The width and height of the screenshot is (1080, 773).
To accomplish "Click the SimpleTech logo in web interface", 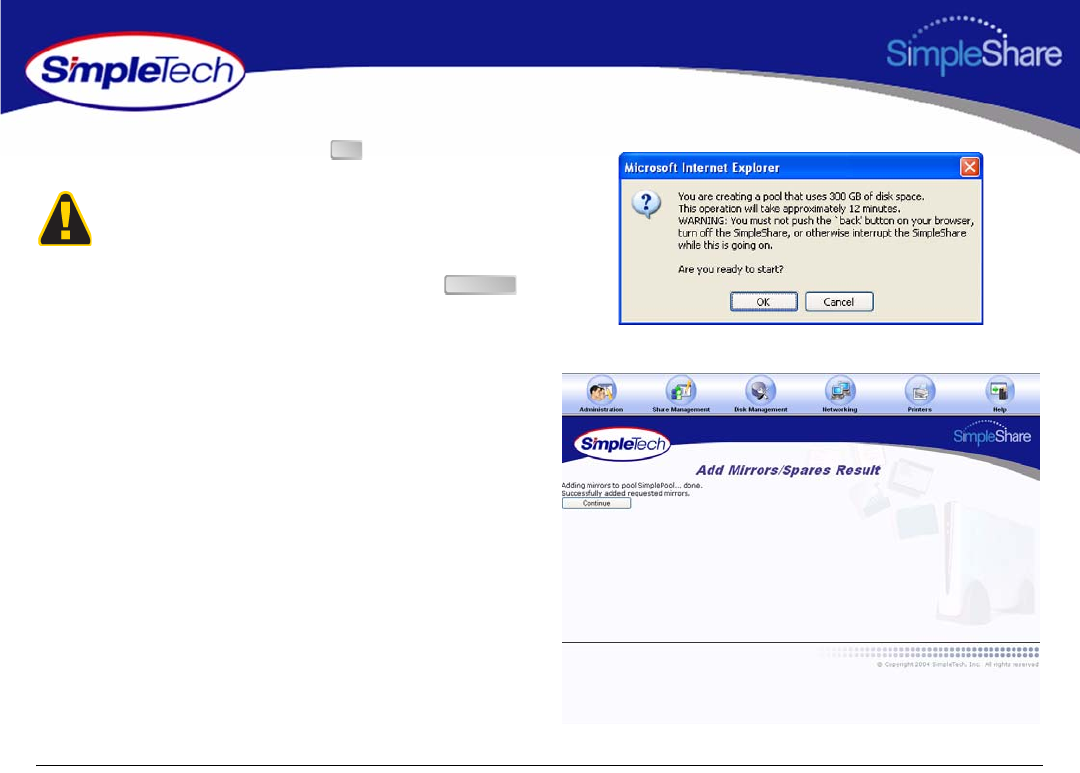I will click(x=623, y=444).
